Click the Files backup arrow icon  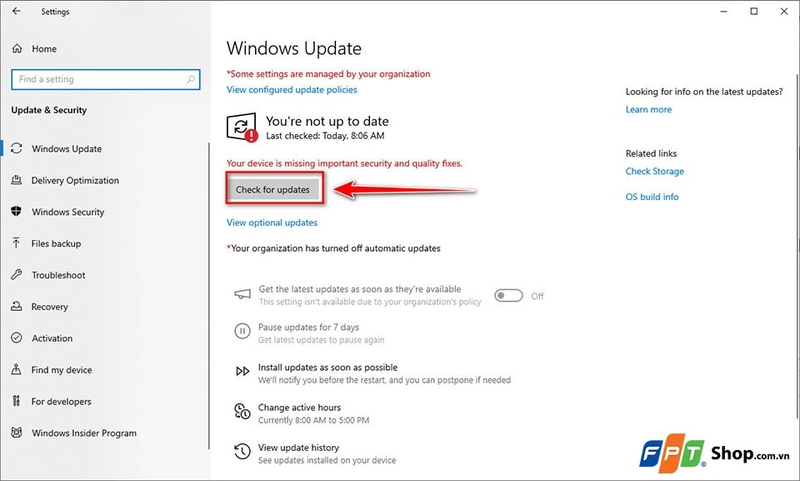point(16,243)
